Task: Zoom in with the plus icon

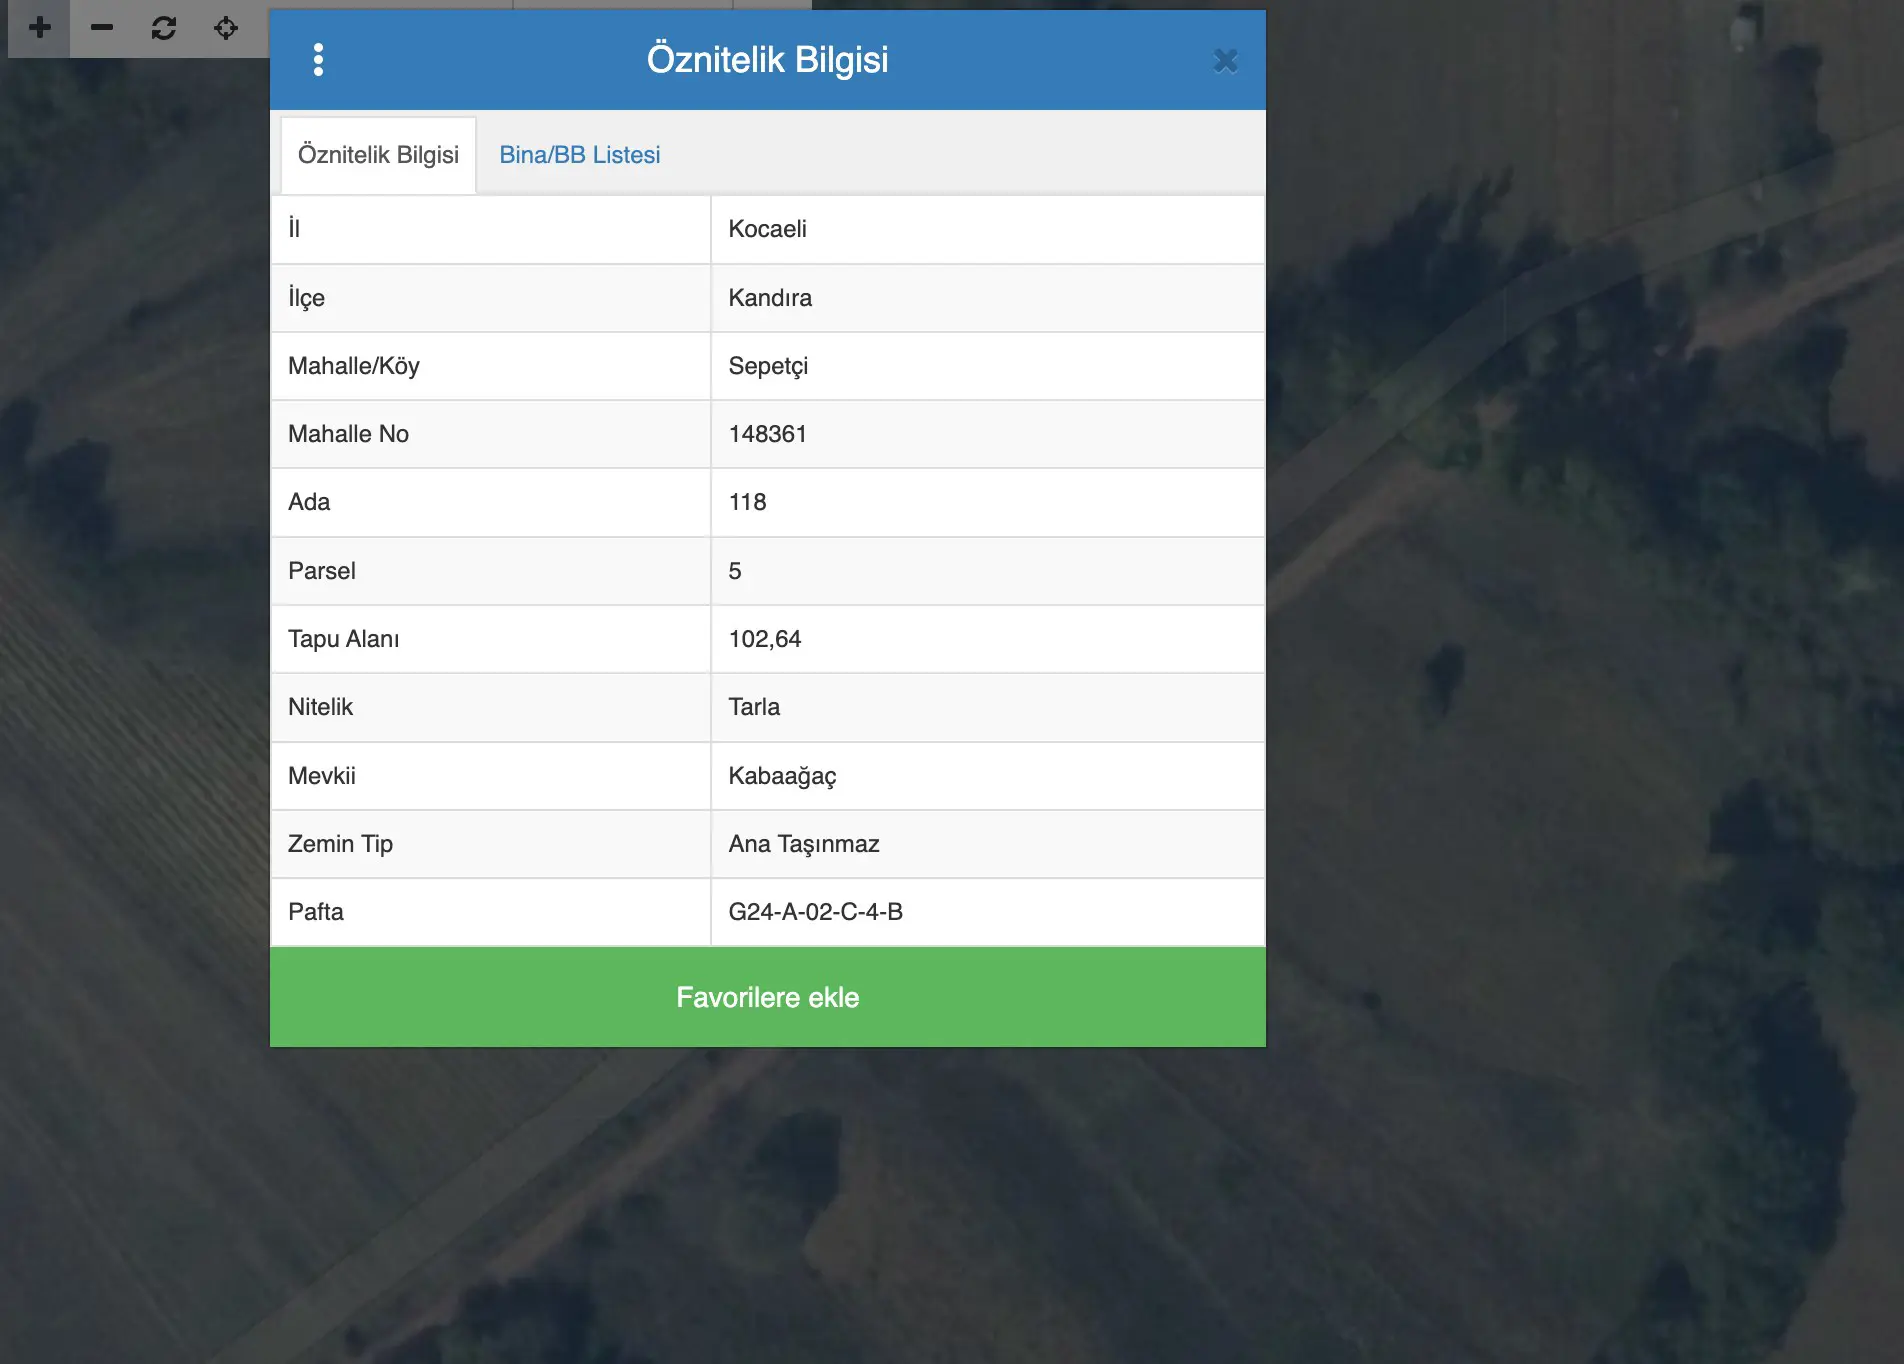Action: [x=40, y=28]
